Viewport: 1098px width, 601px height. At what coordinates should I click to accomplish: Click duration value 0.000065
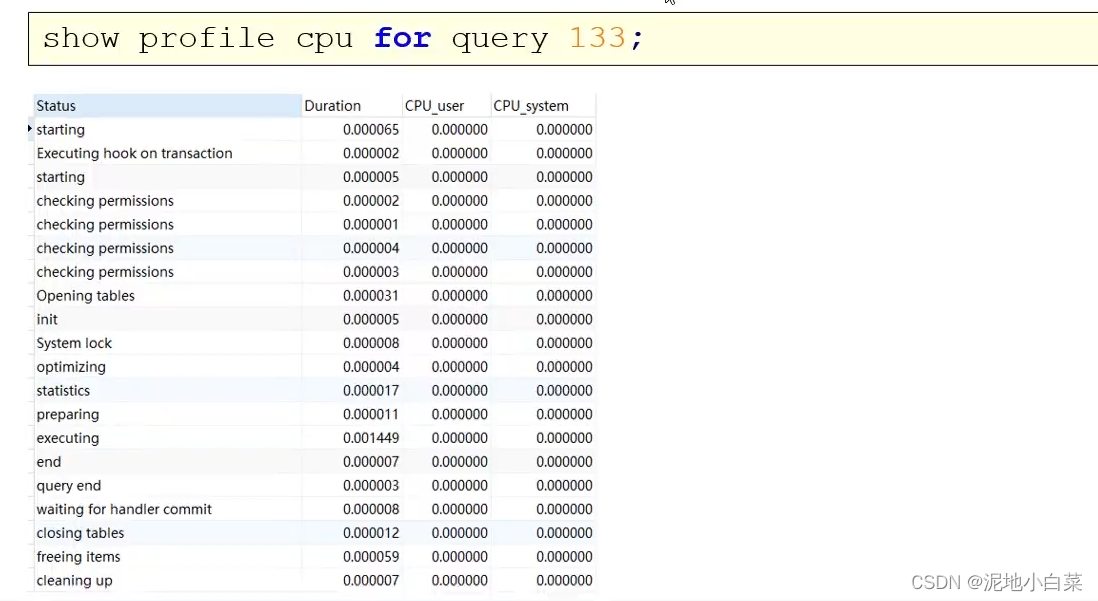pyautogui.click(x=370, y=130)
